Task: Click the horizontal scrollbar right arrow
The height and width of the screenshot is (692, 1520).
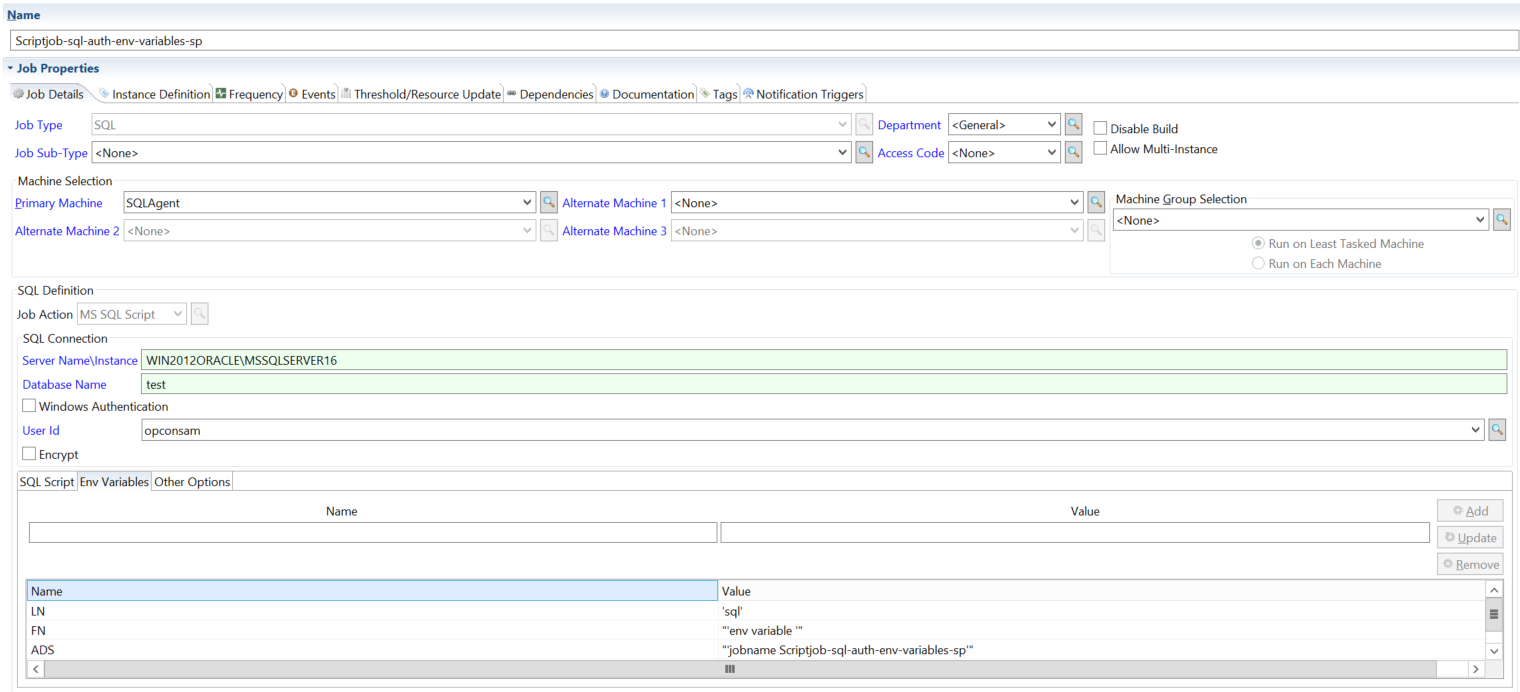Action: [x=1475, y=669]
